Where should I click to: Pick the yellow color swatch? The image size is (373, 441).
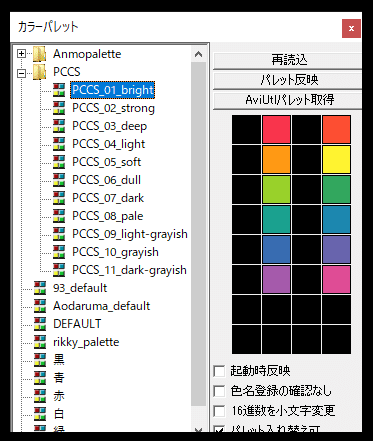[x=336, y=159]
